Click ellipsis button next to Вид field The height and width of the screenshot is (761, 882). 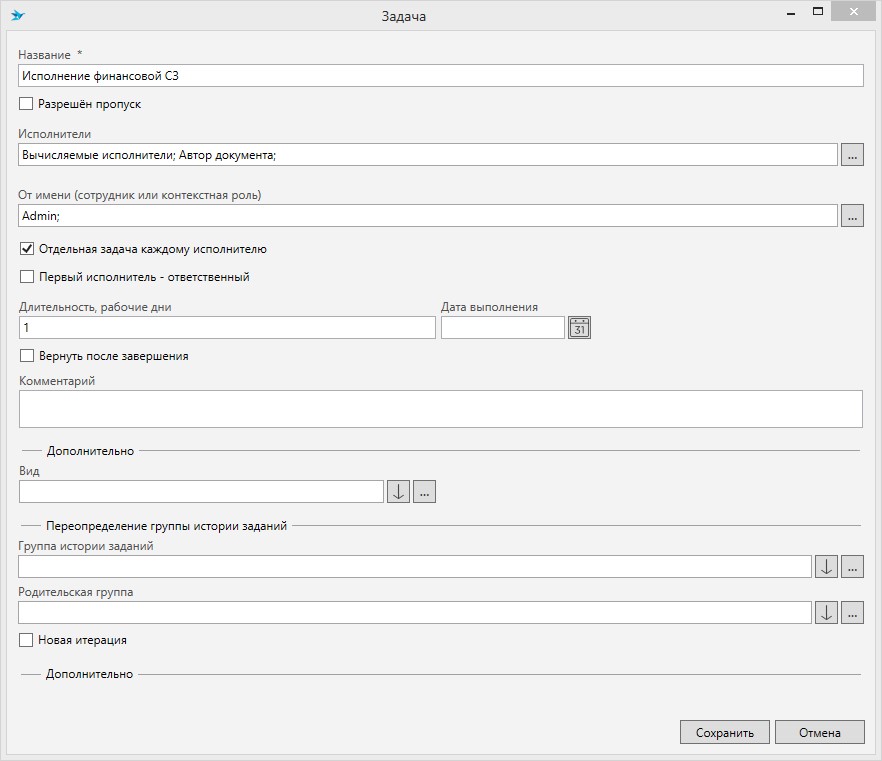click(x=424, y=491)
